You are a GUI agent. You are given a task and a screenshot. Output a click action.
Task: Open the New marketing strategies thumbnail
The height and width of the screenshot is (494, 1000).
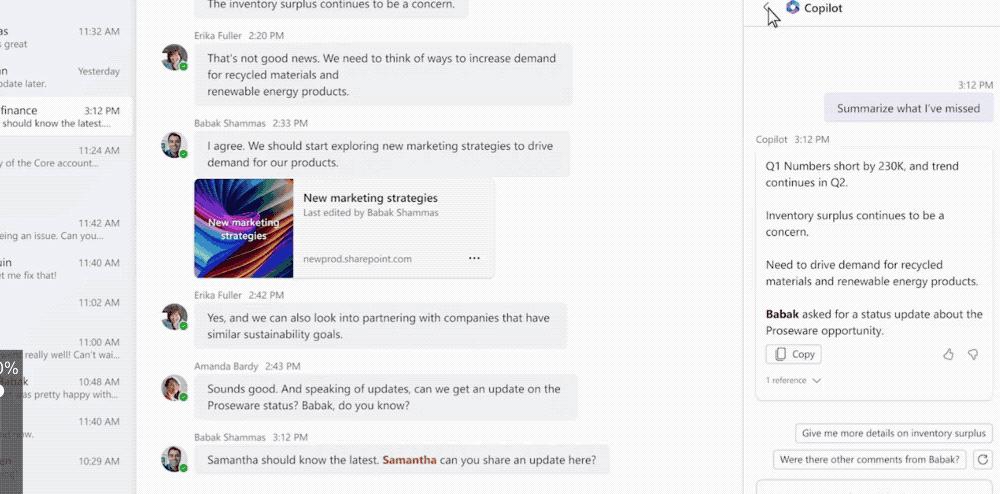244,228
